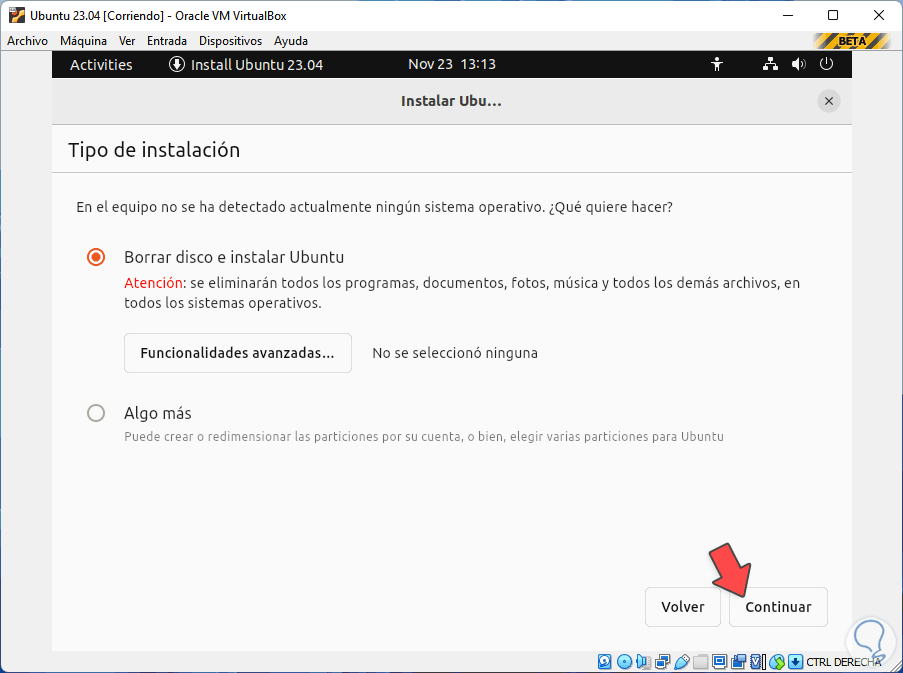Click the audio speaker icon in VirtualBox status bar
The width and height of the screenshot is (903, 673).
click(x=643, y=661)
